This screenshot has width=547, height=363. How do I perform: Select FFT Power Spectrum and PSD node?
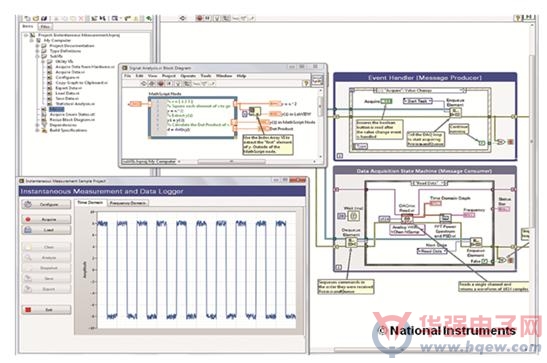click(x=445, y=218)
